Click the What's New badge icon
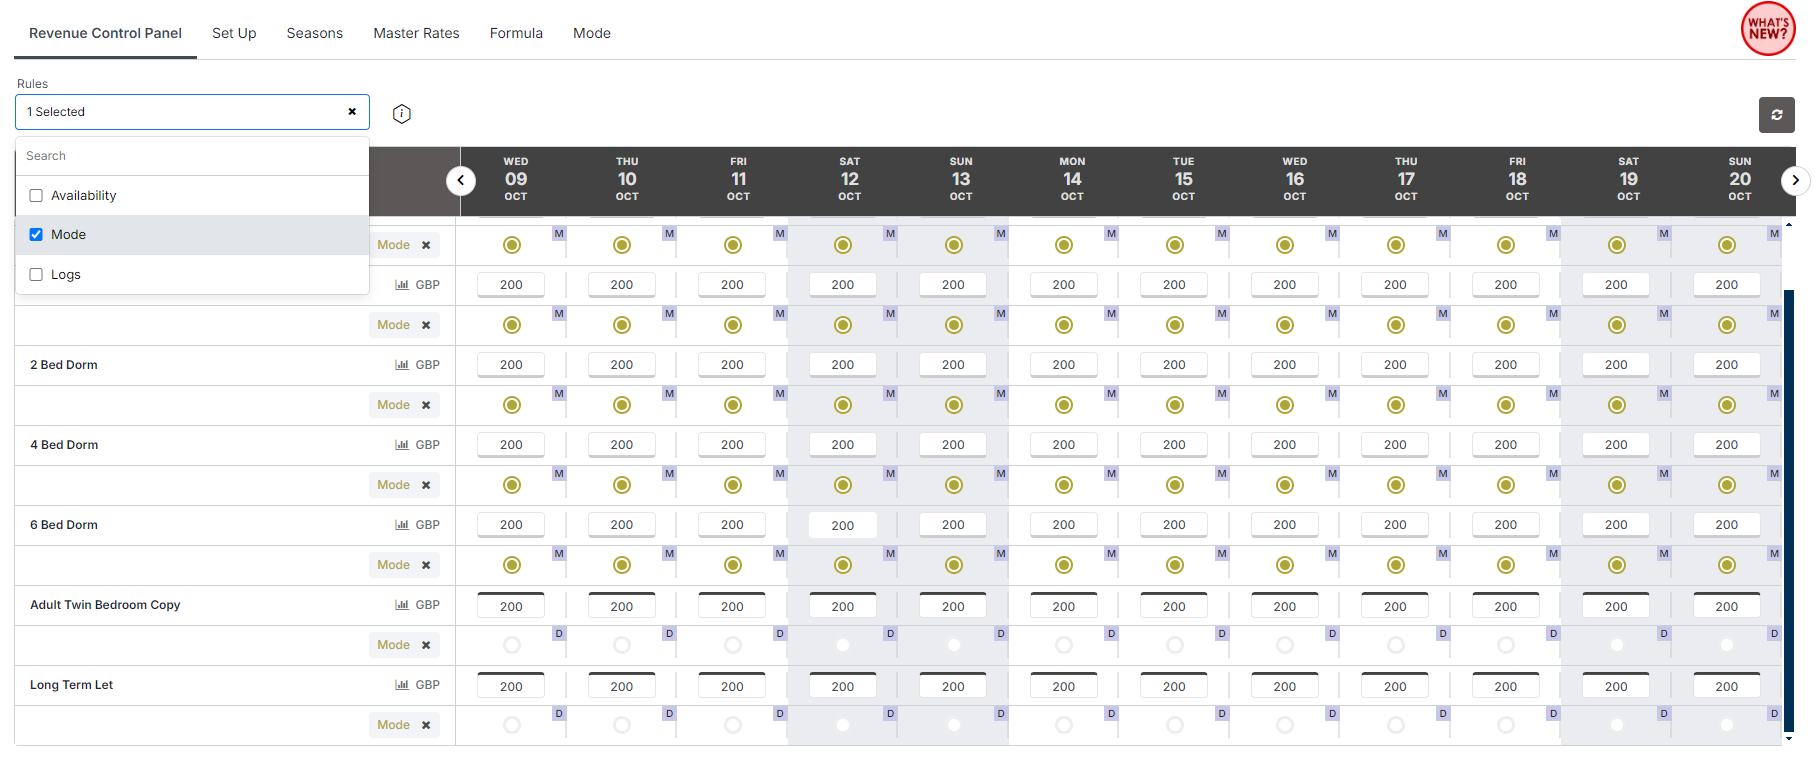This screenshot has width=1818, height=757. [x=1767, y=29]
